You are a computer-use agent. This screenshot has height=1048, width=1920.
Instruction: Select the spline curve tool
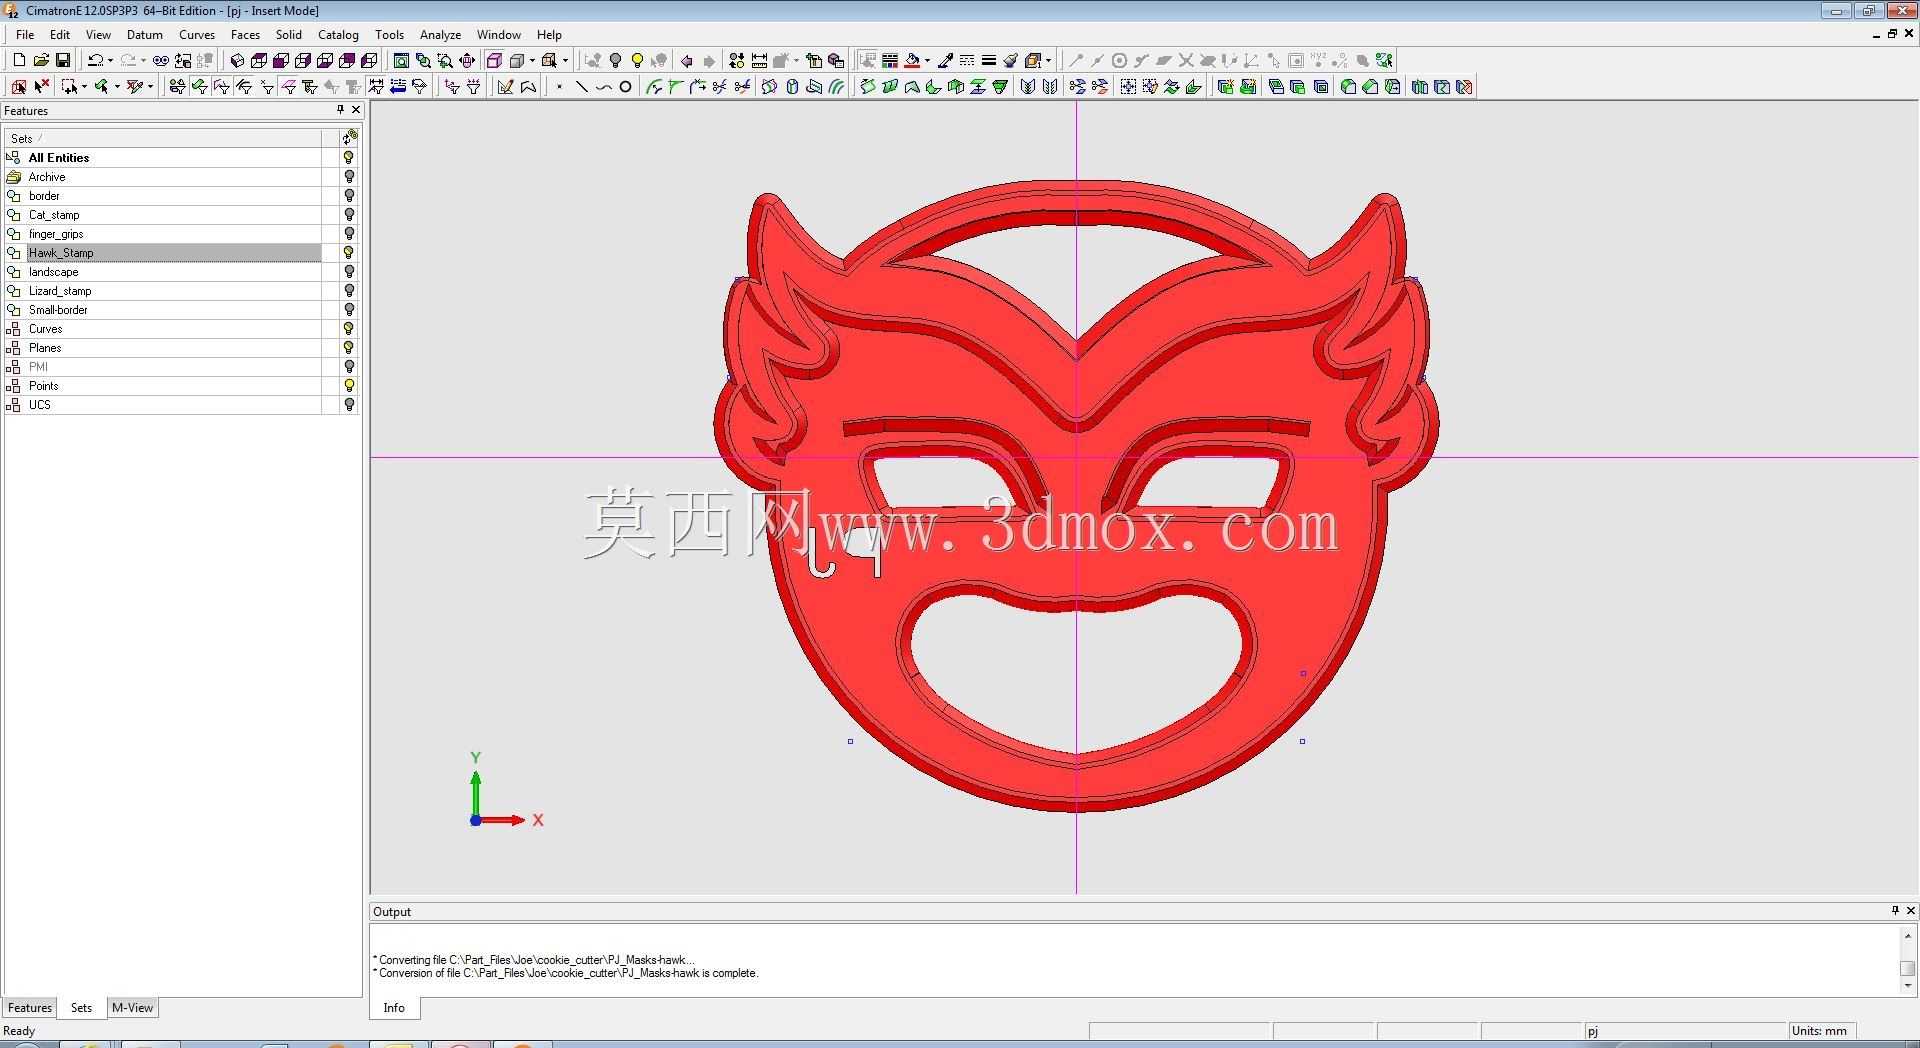tap(603, 87)
